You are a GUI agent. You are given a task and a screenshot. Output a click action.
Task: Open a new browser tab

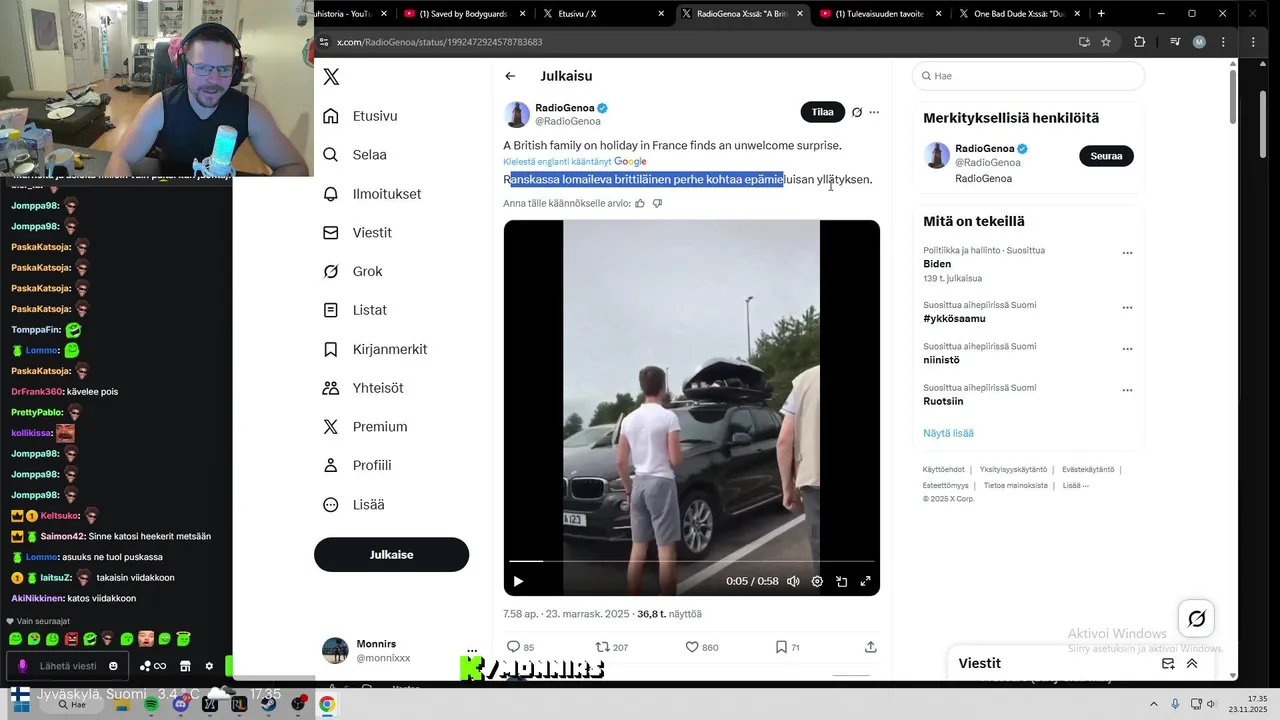1101,14
